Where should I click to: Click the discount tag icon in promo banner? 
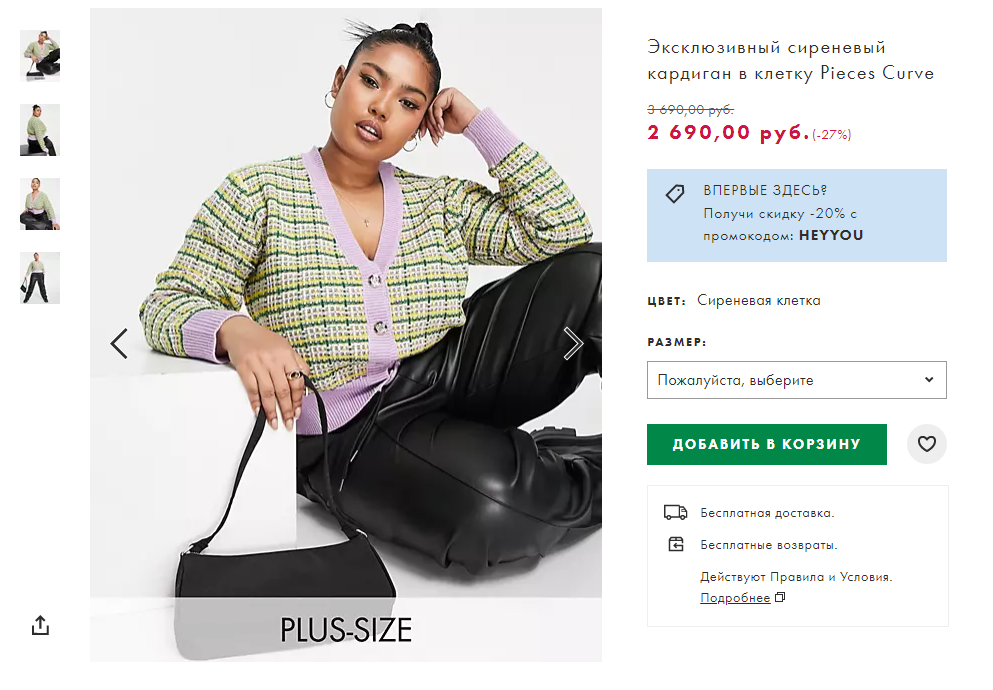[675, 194]
